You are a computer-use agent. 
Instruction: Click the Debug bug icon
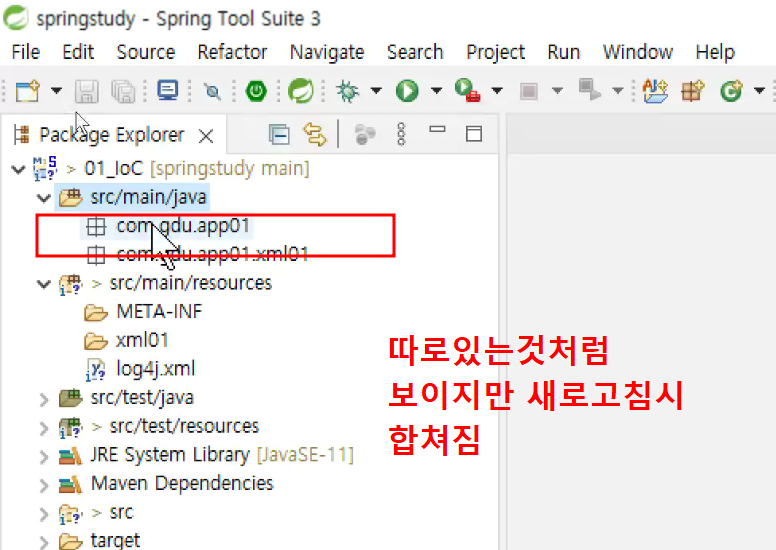(x=347, y=91)
